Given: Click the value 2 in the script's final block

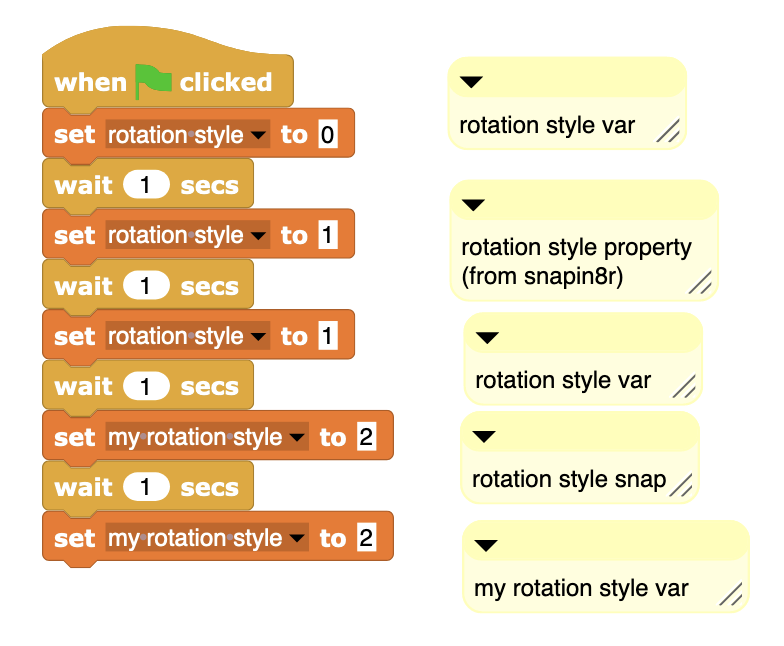Looking at the screenshot, I should point(366,539).
